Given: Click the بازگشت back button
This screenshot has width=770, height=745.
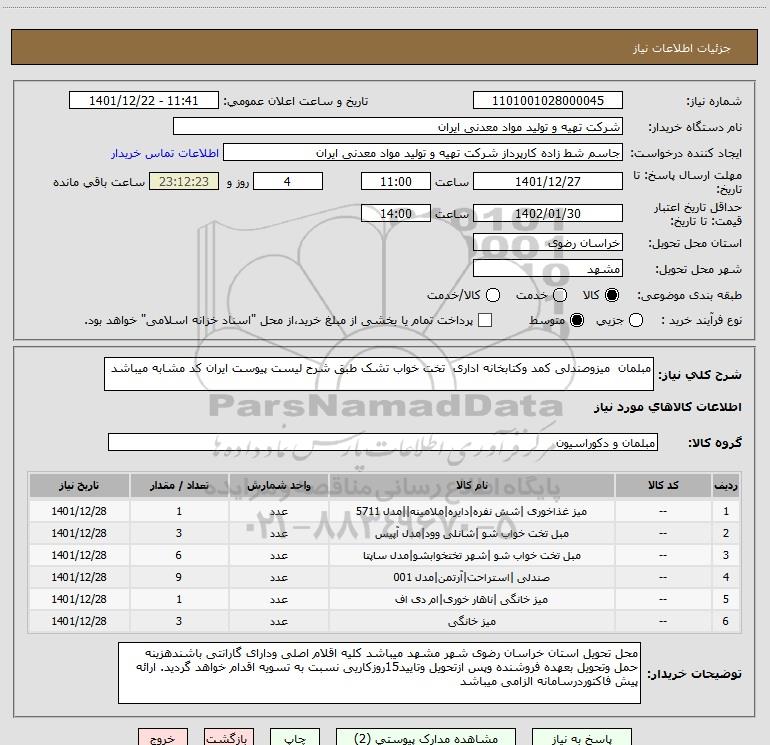Looking at the screenshot, I should pos(229,737).
